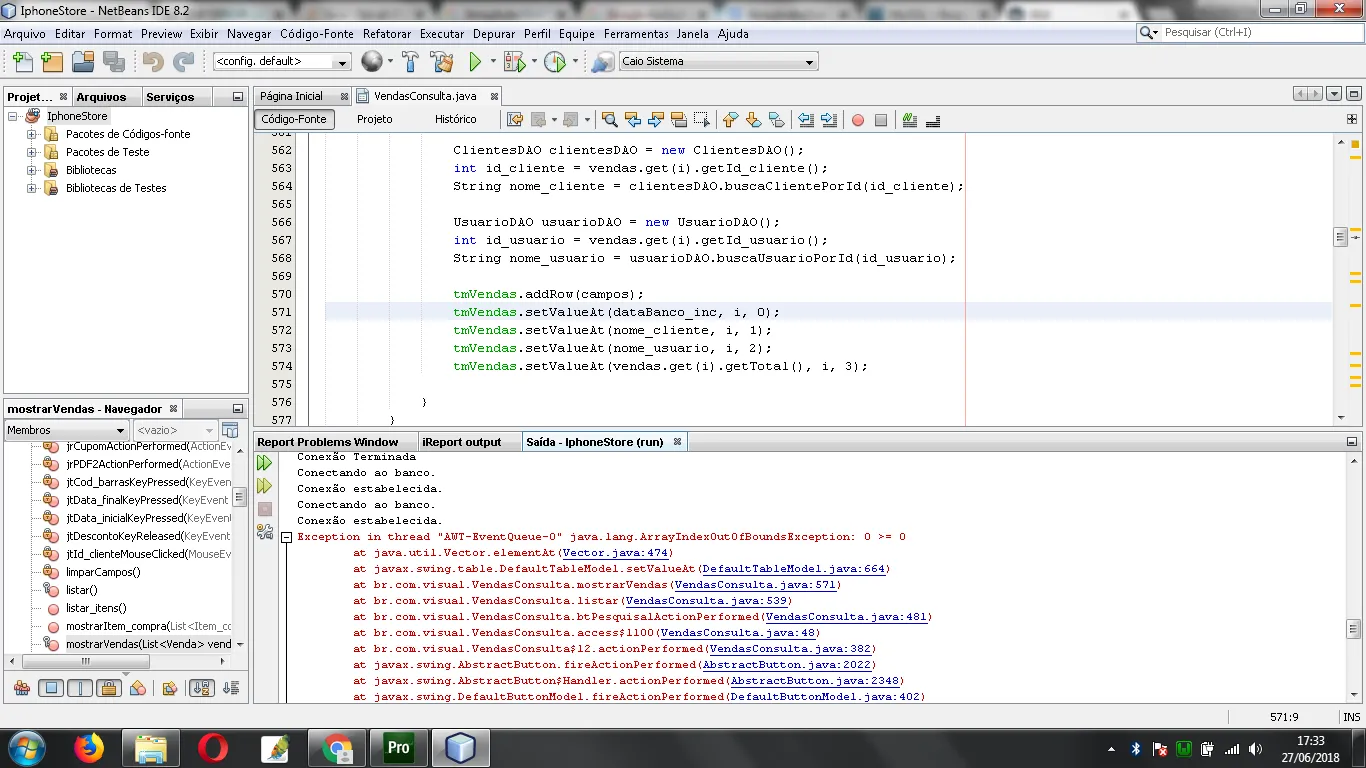Switch to the Página Inicial tab
The image size is (1366, 768).
(291, 96)
